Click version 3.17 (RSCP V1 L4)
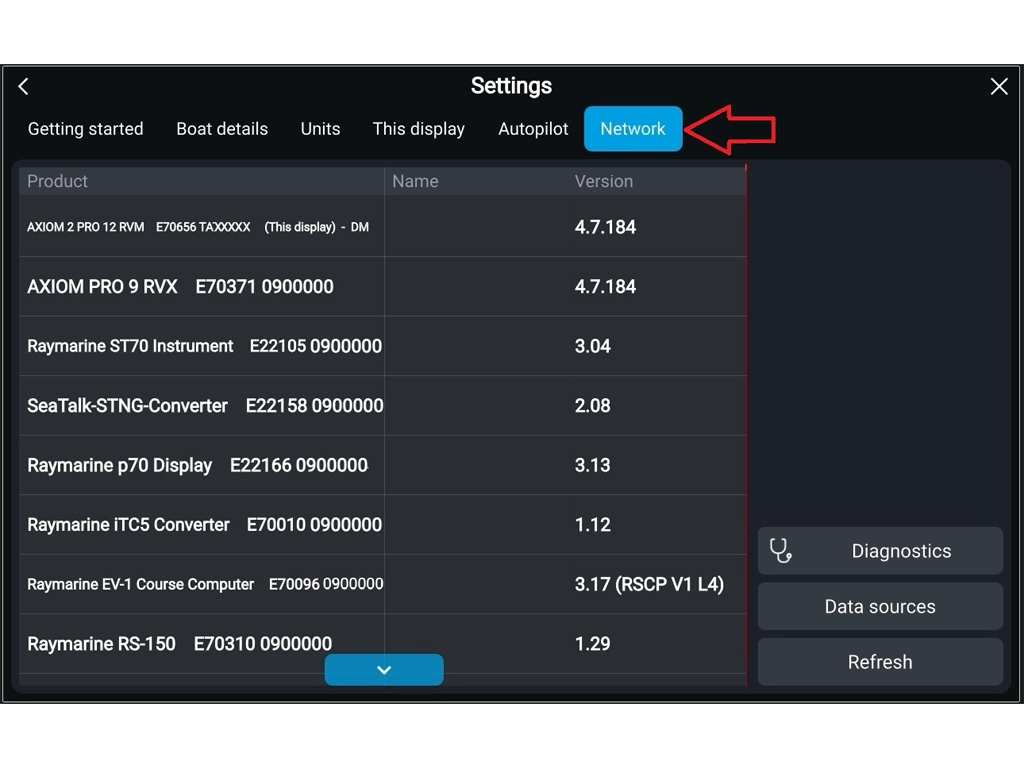Viewport: 1024px width, 768px height. (649, 584)
